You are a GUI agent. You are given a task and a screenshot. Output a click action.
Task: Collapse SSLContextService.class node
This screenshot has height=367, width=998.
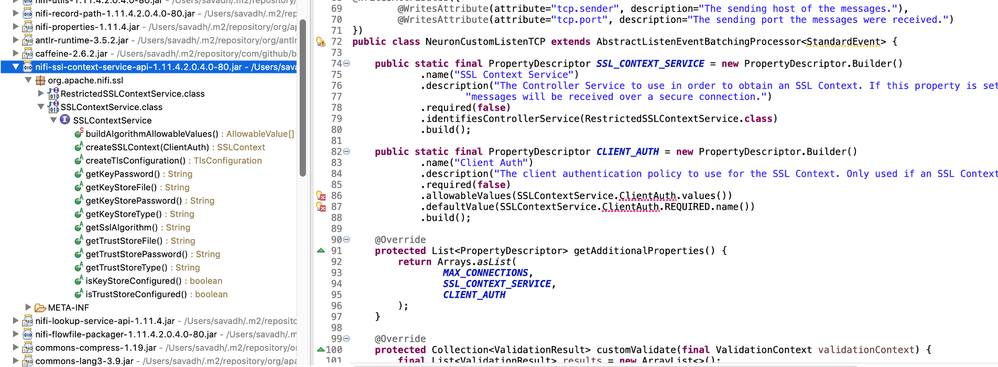[41, 107]
